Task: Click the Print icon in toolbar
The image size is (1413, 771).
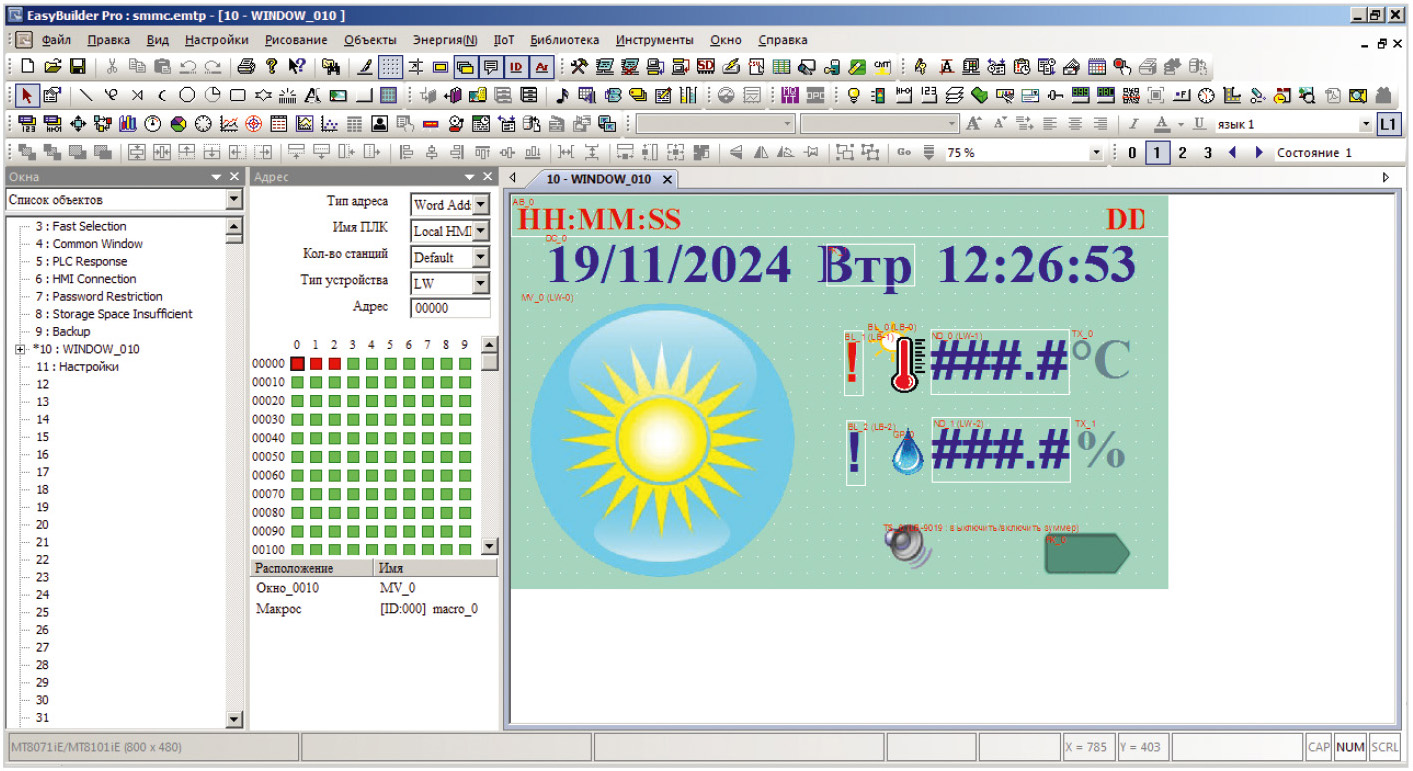Action: pyautogui.click(x=246, y=67)
